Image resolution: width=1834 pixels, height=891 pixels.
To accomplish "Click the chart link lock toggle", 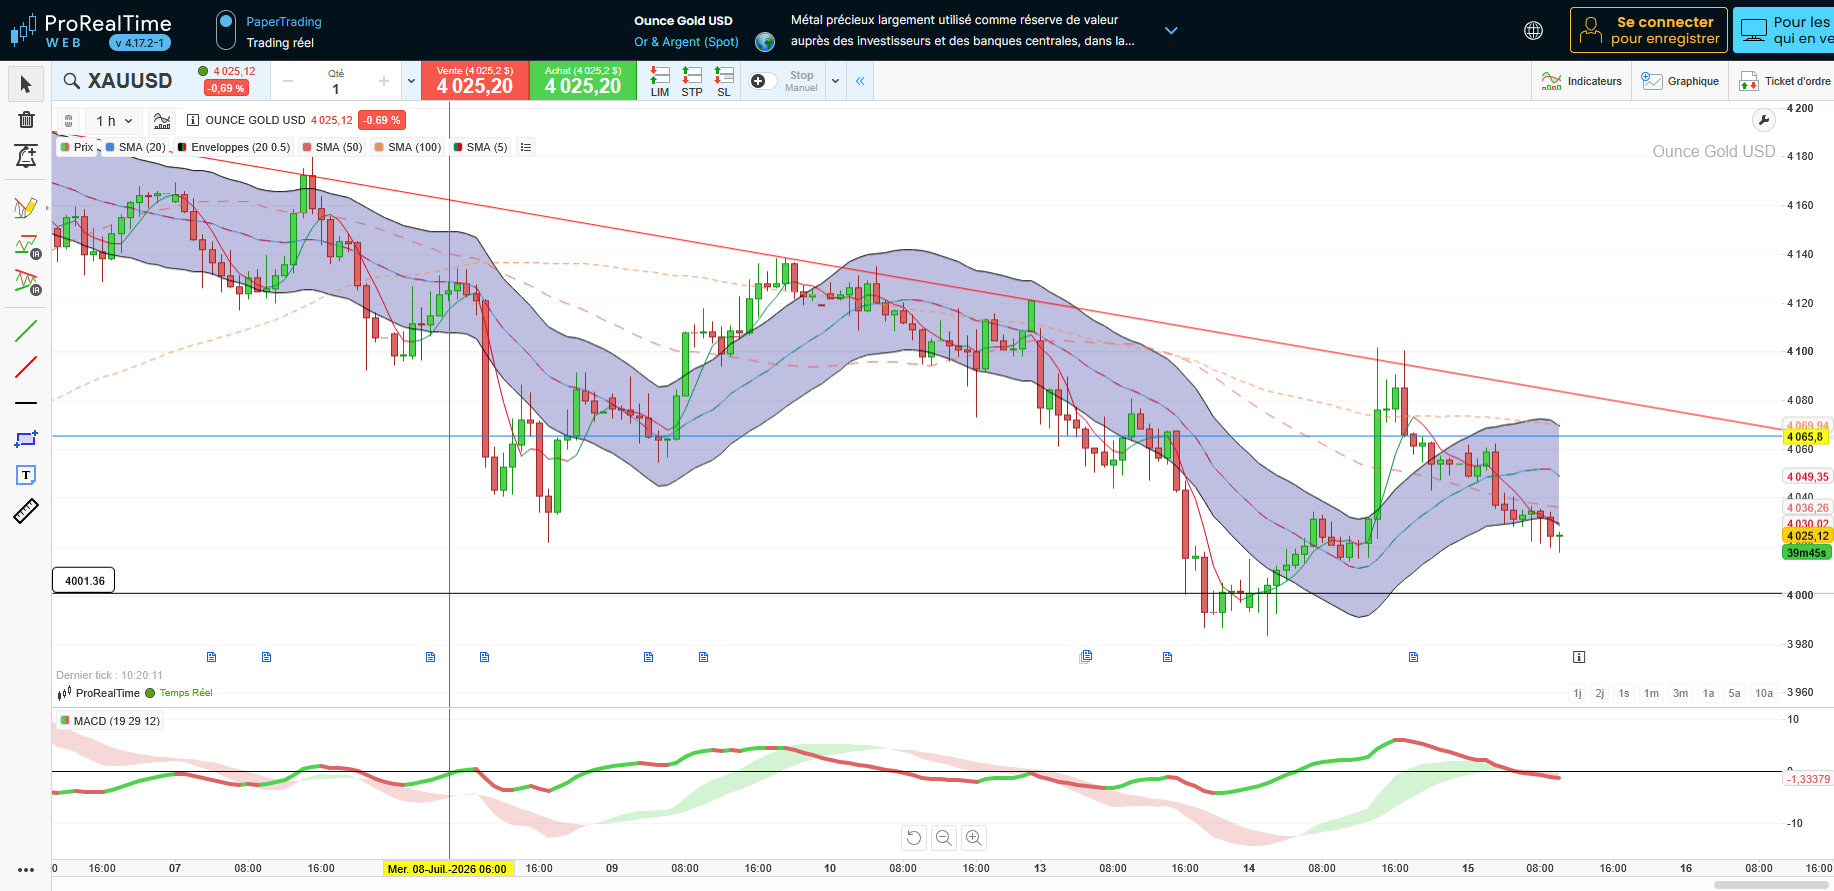I will coord(68,120).
